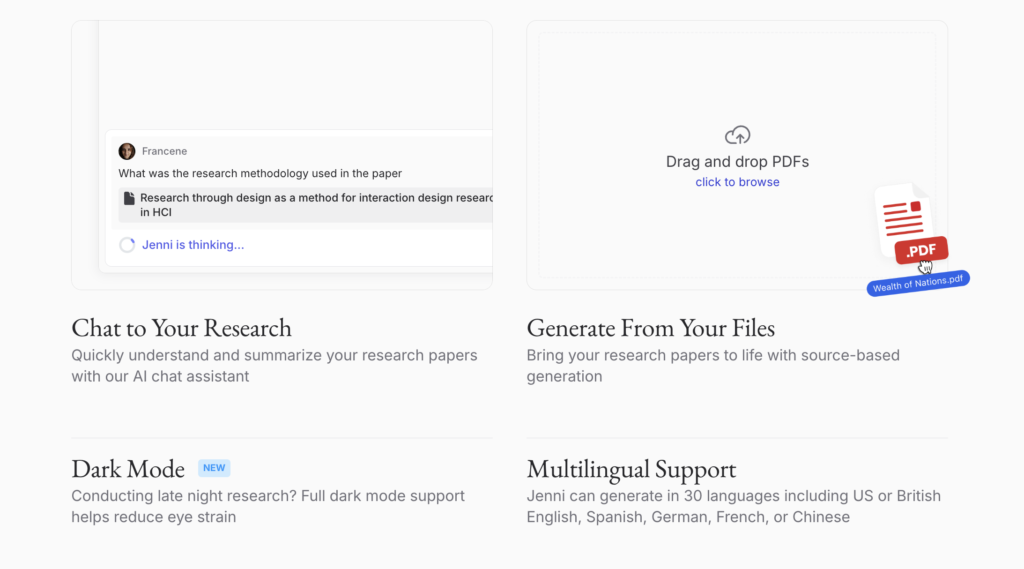Click the "Dark Mode" heading
Screen dimensions: 1024x569
point(128,468)
